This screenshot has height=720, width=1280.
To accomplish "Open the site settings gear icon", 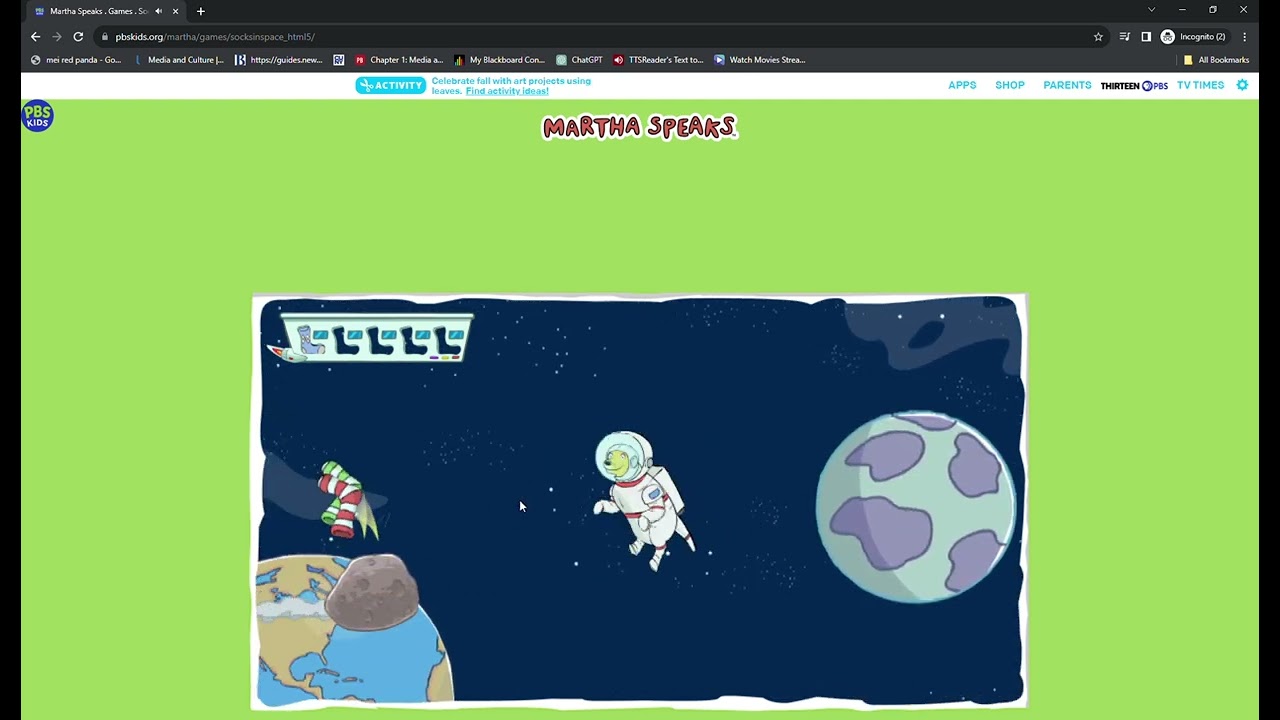I will (1242, 85).
